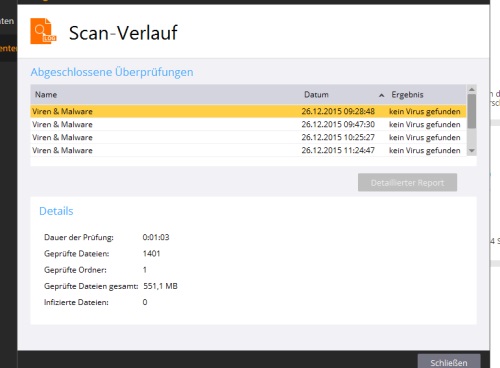Sort the list by the Name column

46,95
